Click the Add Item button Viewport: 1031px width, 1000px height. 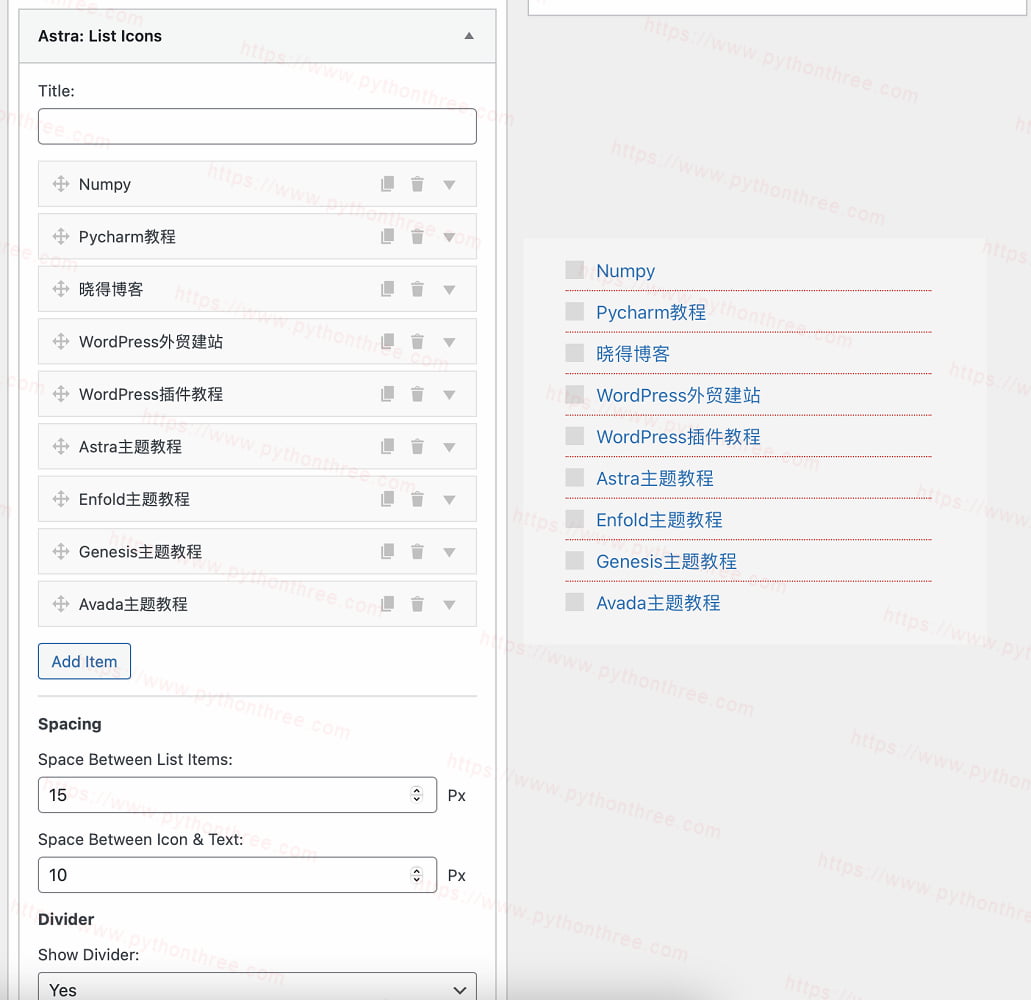point(84,661)
